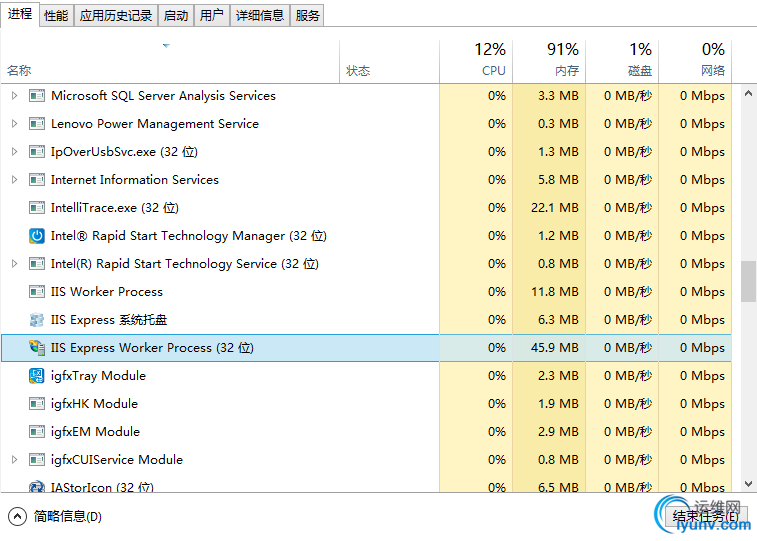Select the igfxHK Module icon
757x541 pixels.
click(x=37, y=404)
